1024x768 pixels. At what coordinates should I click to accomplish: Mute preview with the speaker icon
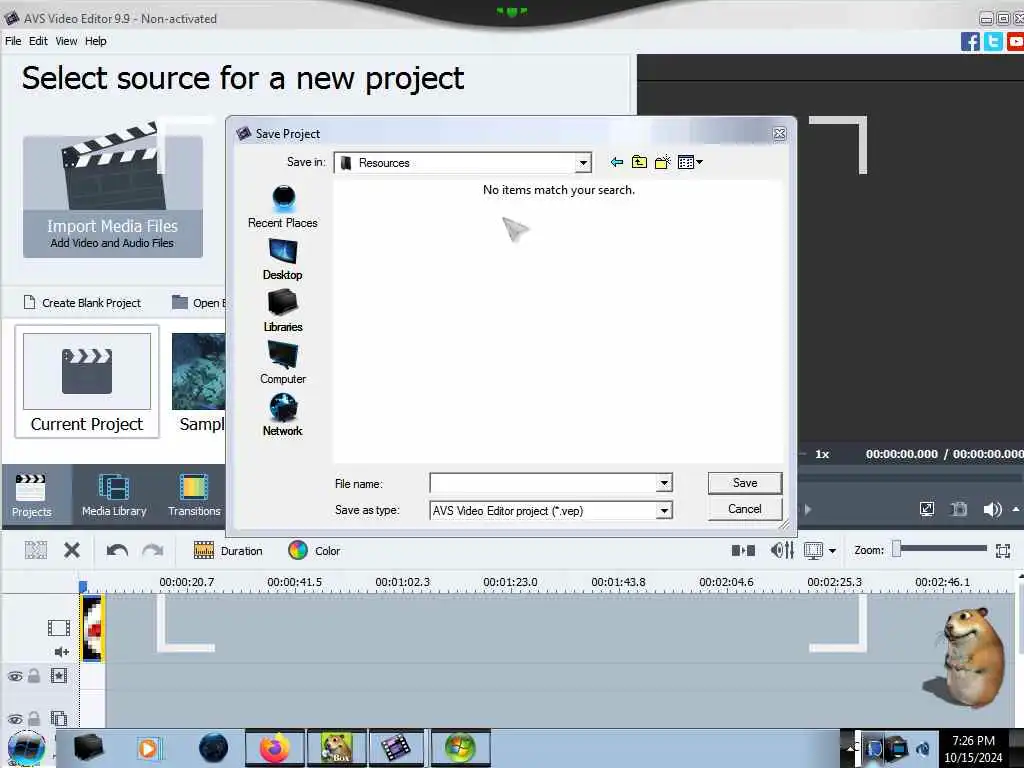(992, 509)
